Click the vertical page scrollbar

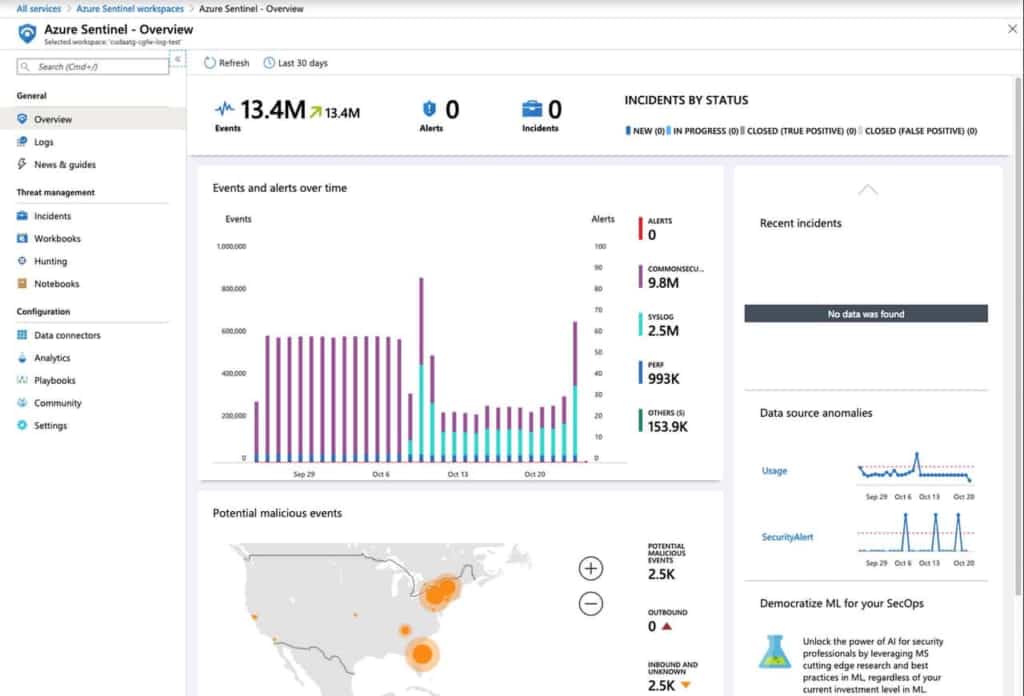point(1018,336)
